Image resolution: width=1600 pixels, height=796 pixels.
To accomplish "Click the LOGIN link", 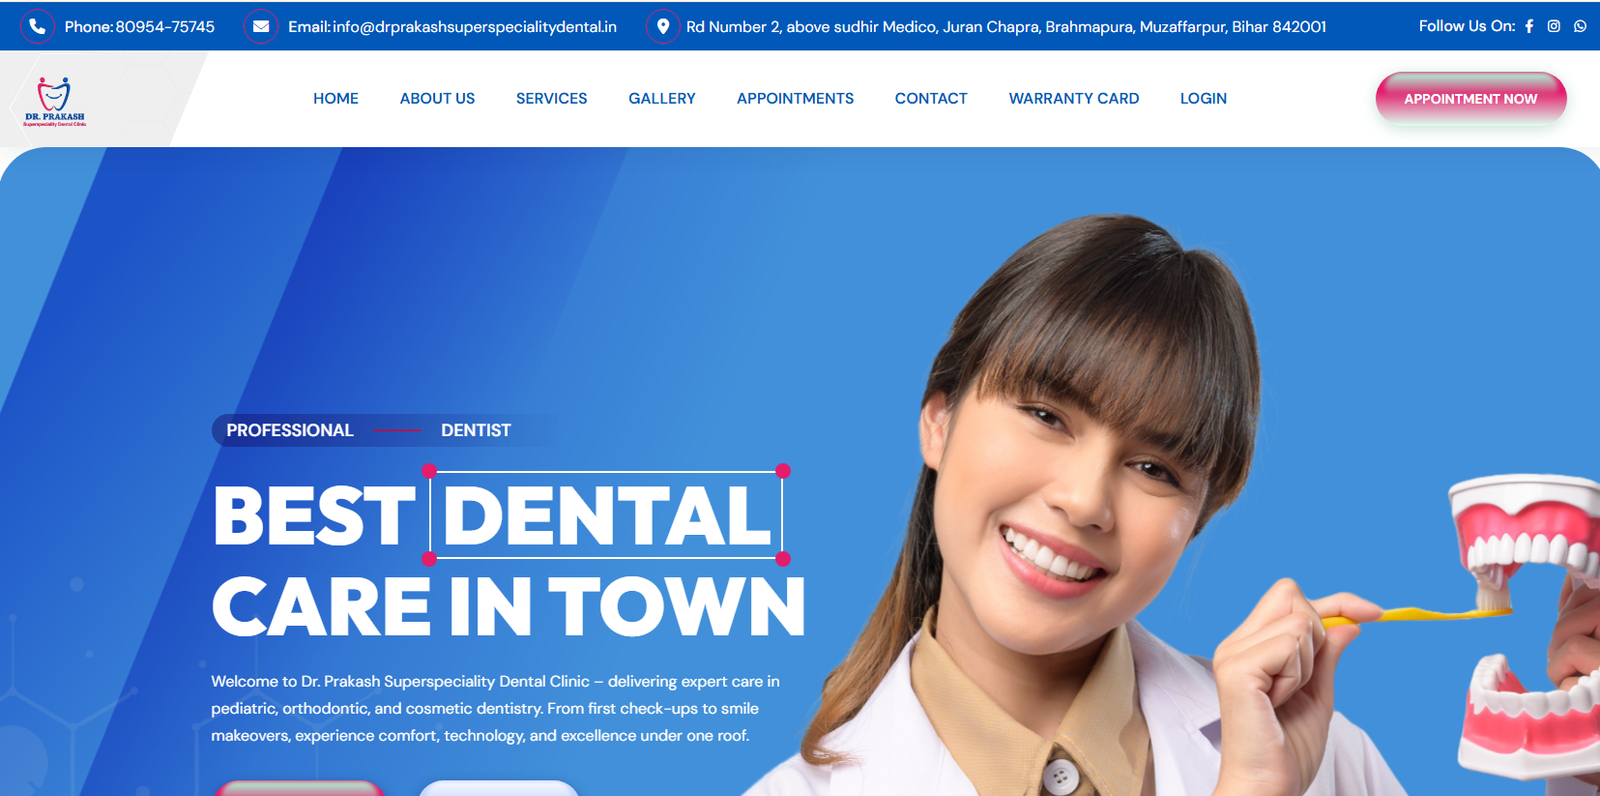I will [x=1203, y=98].
